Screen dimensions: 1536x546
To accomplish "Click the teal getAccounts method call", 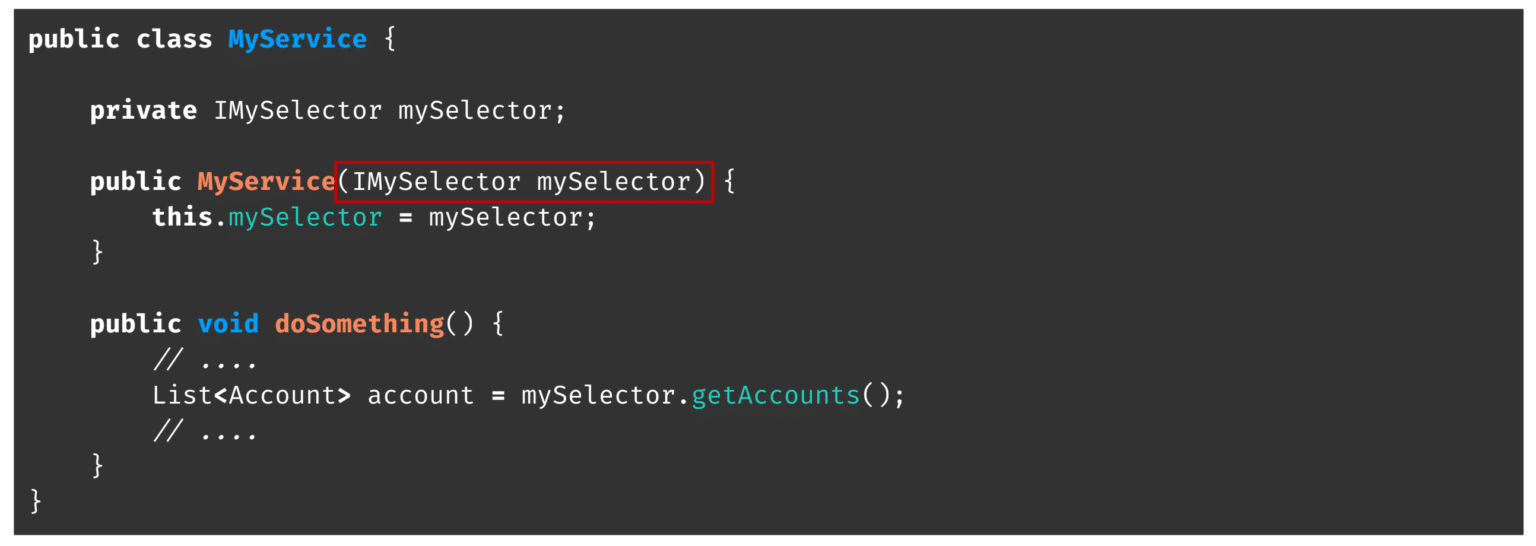I will 775,396.
